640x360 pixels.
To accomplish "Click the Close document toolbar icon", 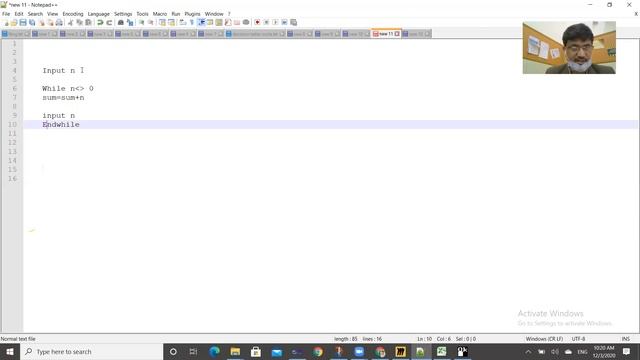I will click(x=41, y=22).
